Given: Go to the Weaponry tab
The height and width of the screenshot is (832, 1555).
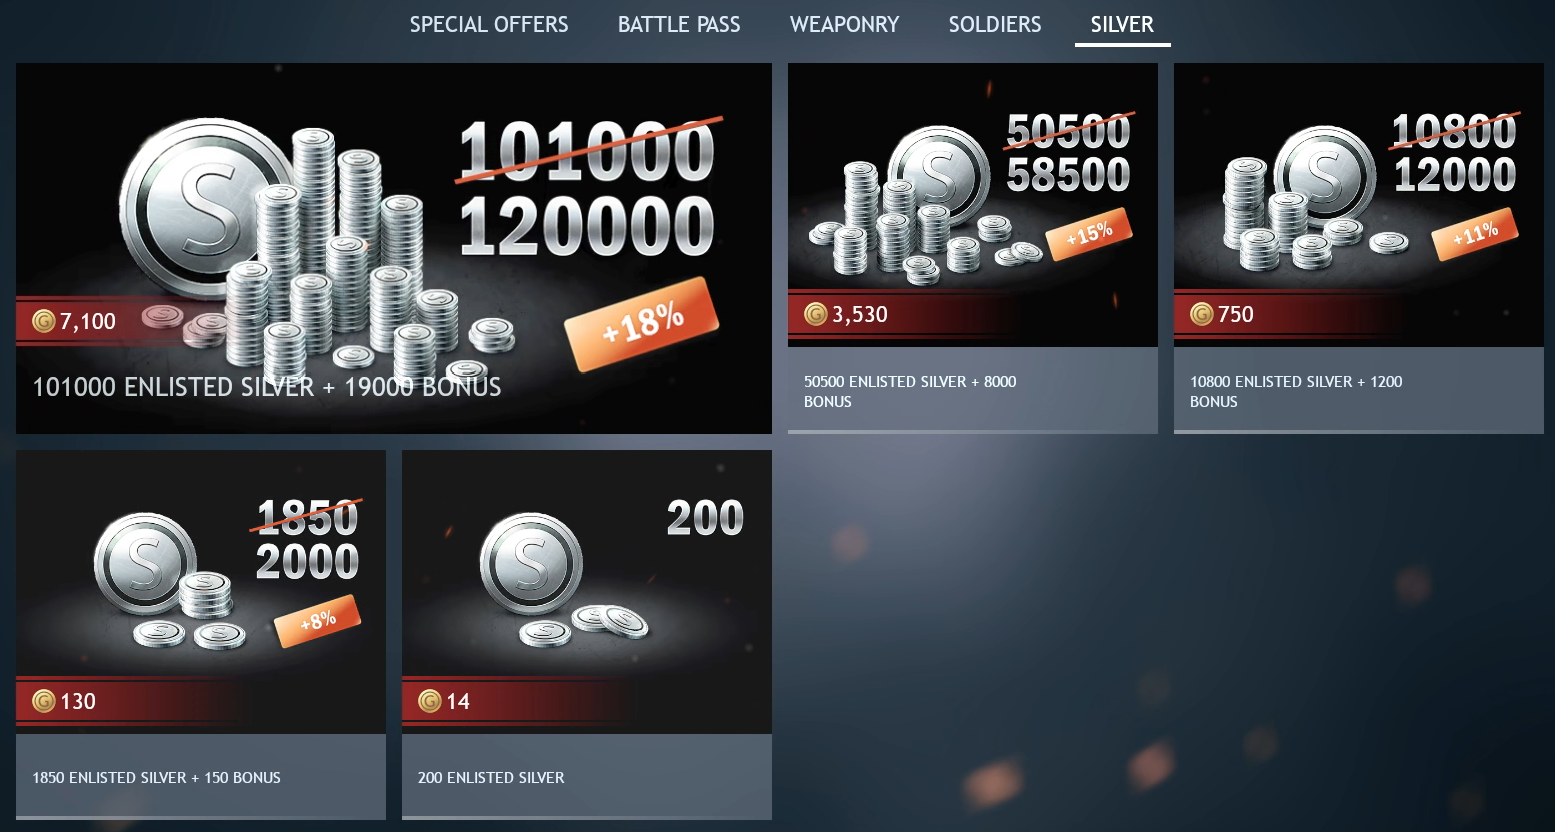Looking at the screenshot, I should [845, 24].
